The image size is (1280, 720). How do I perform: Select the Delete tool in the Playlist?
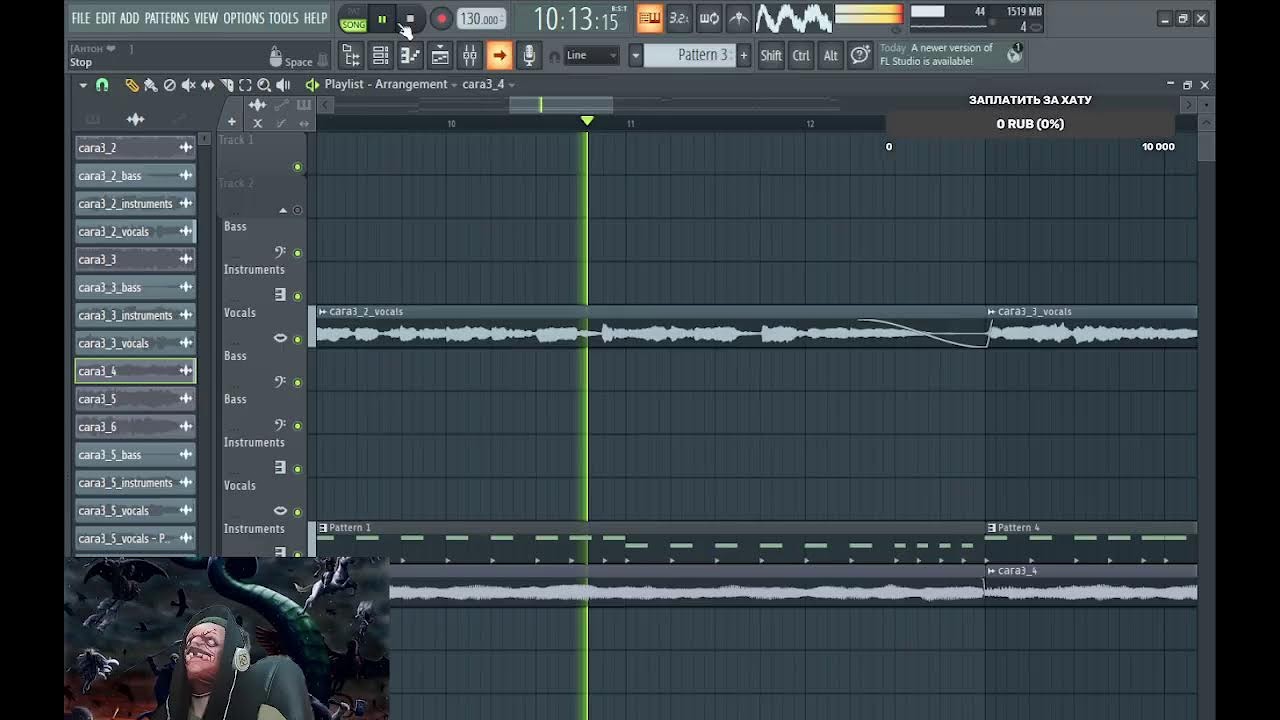(169, 85)
